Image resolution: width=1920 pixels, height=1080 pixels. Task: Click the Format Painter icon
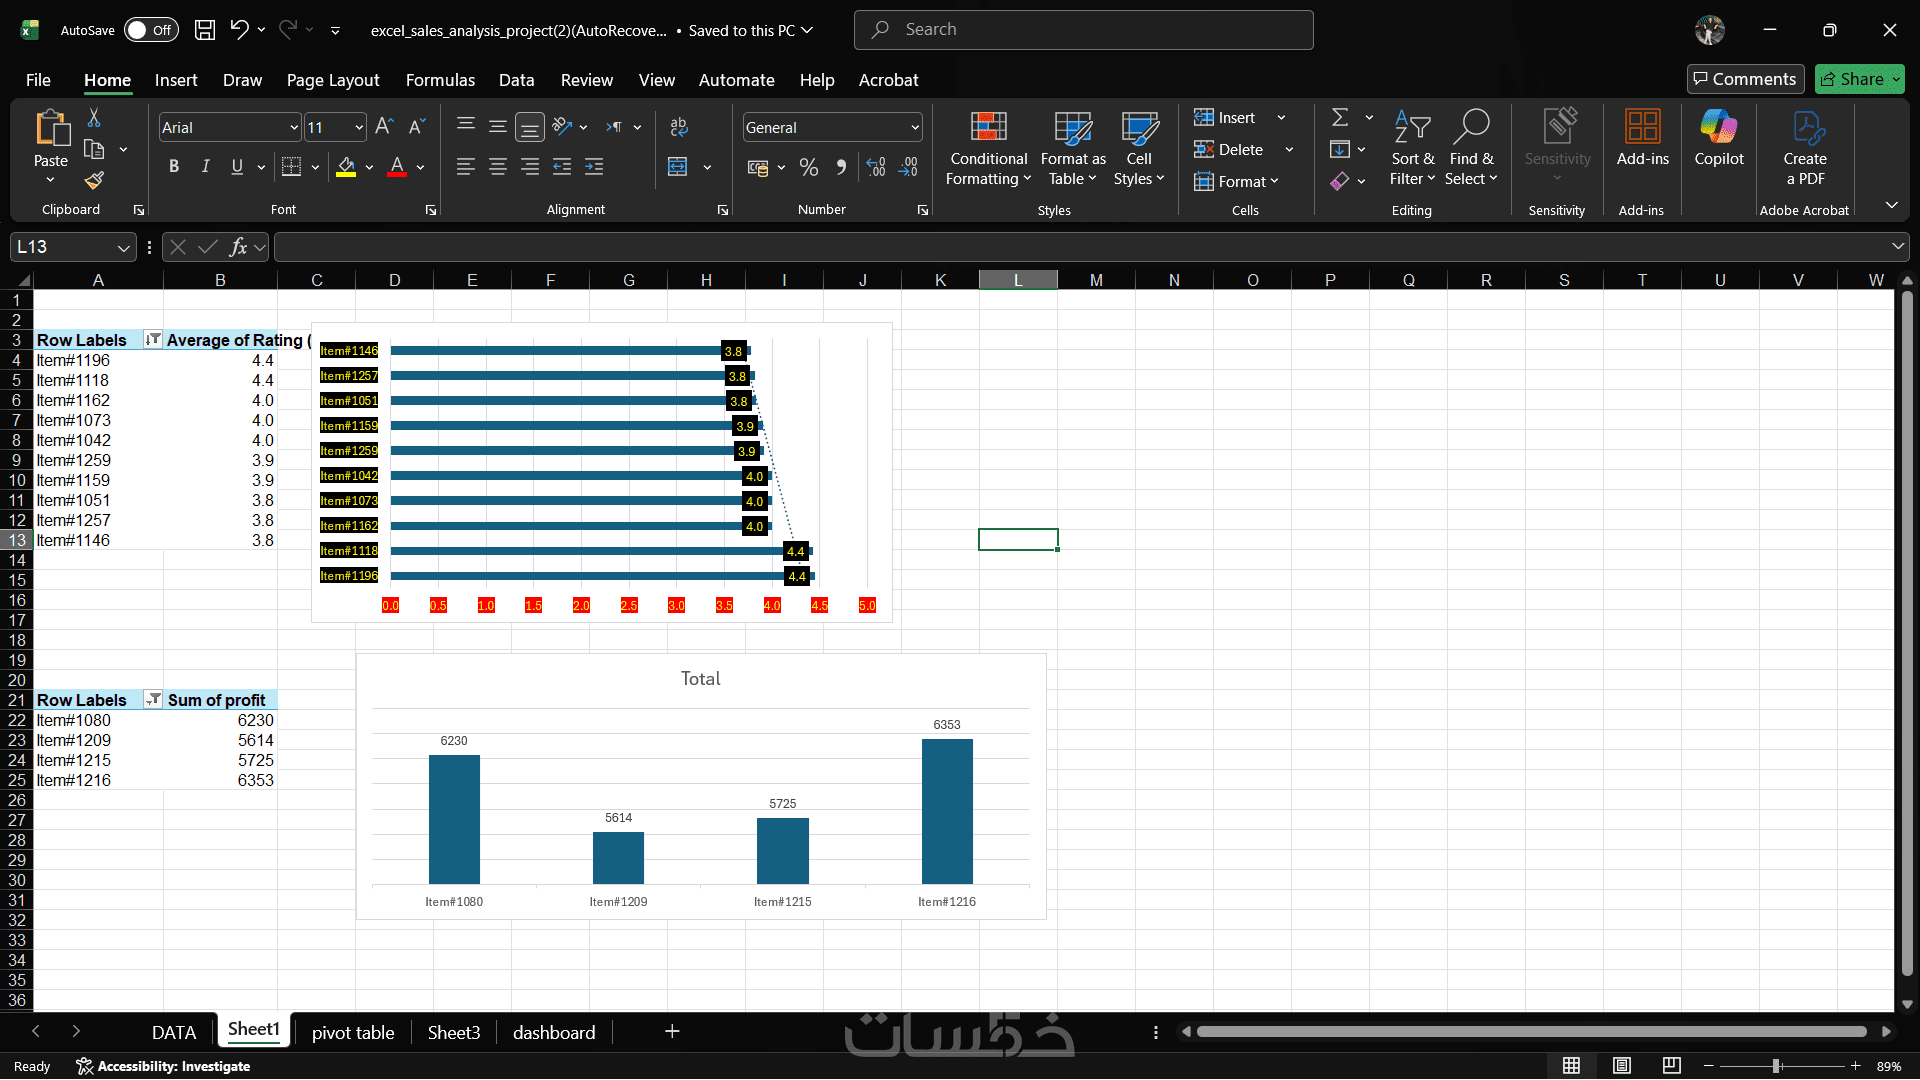(94, 181)
